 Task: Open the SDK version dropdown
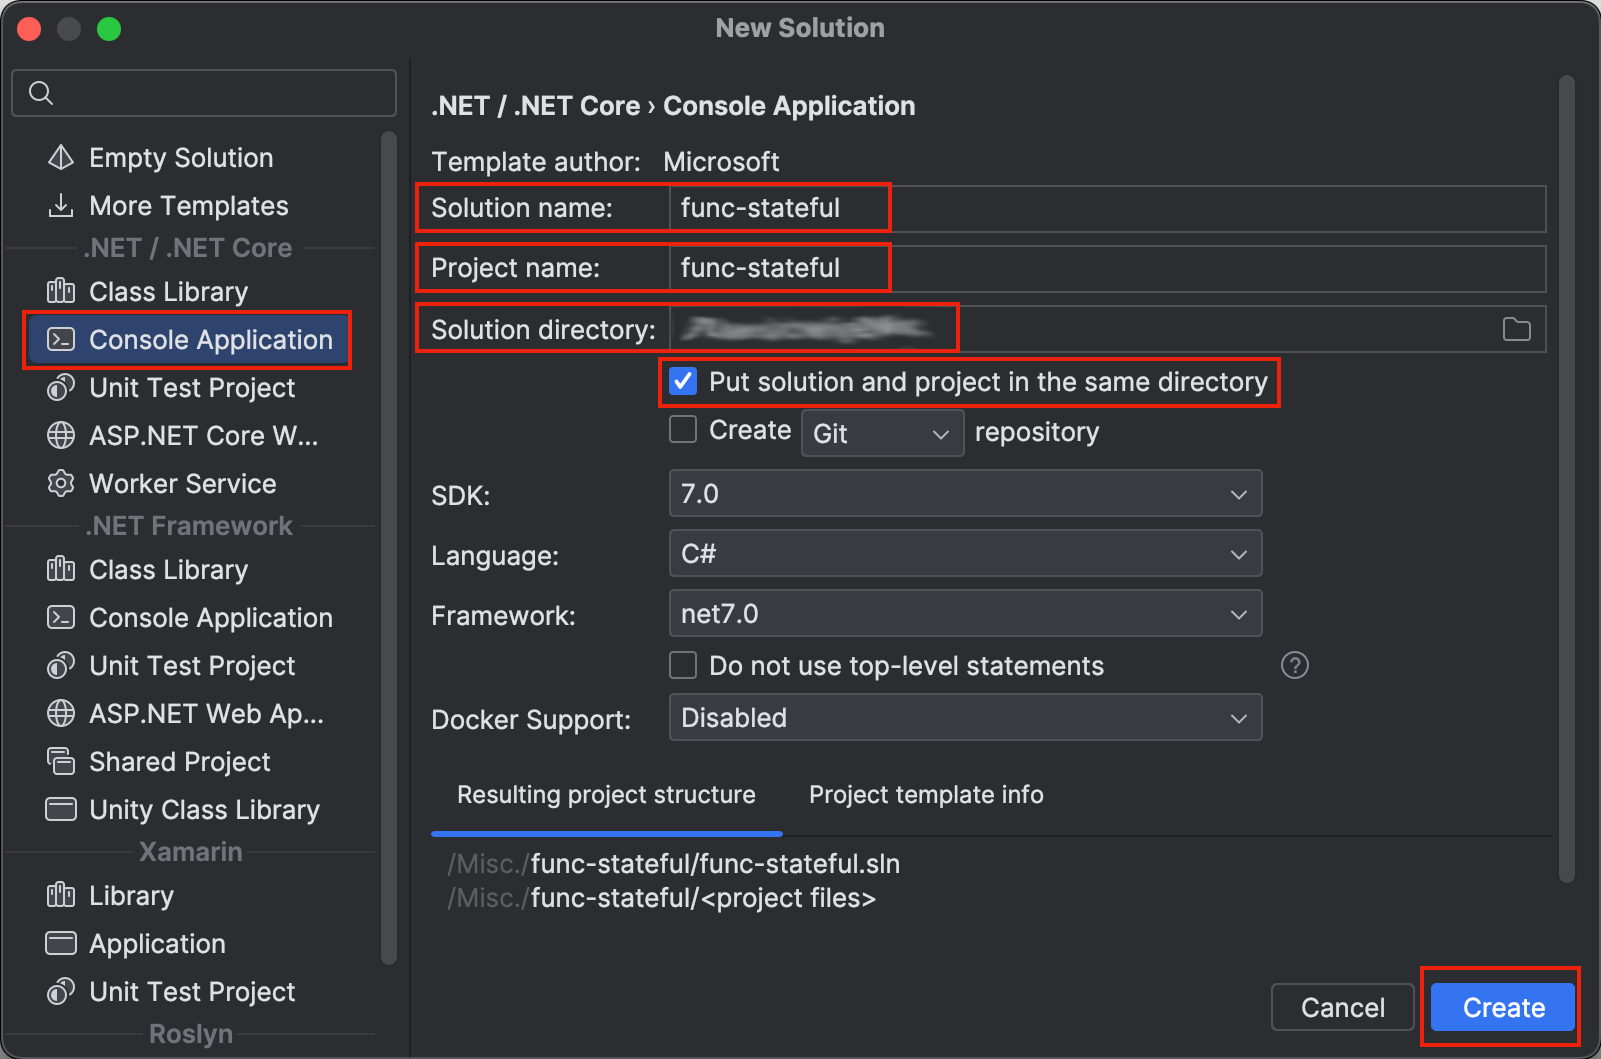[x=965, y=494]
